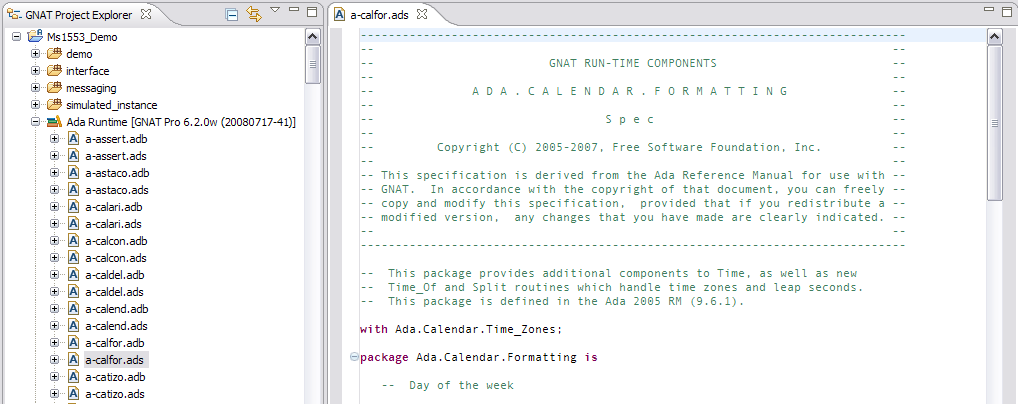Collapse the Ada Runtime node
This screenshot has width=1018, height=404.
pos(36,121)
